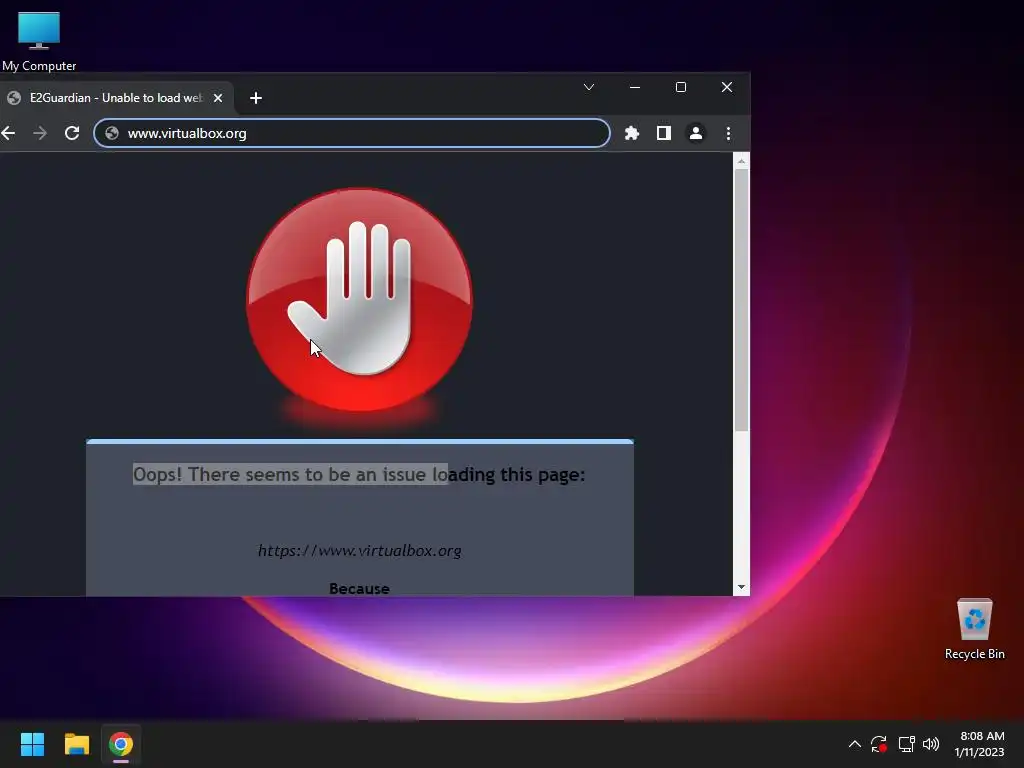Maximize the Chrome window

(x=680, y=87)
